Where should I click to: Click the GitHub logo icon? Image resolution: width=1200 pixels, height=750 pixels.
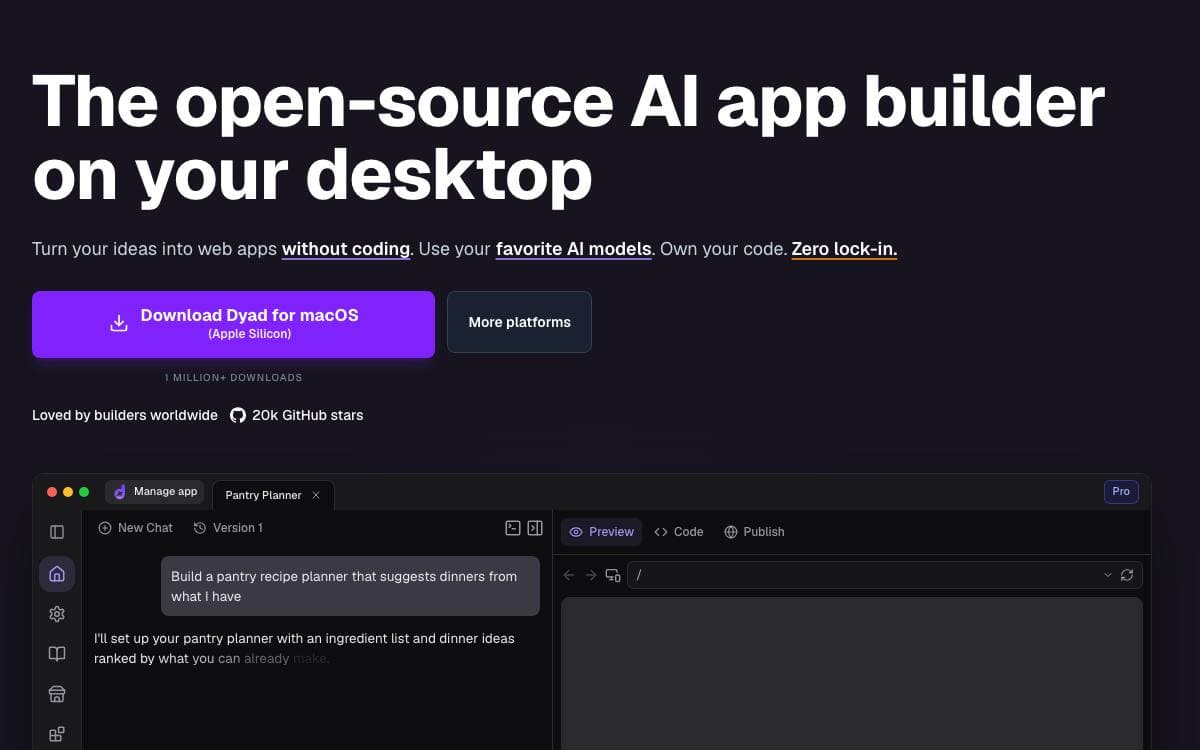238,415
